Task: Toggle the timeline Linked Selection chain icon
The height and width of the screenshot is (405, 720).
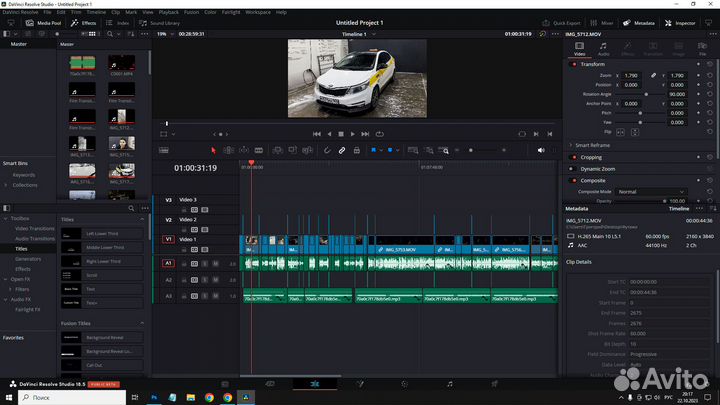Action: (342, 150)
